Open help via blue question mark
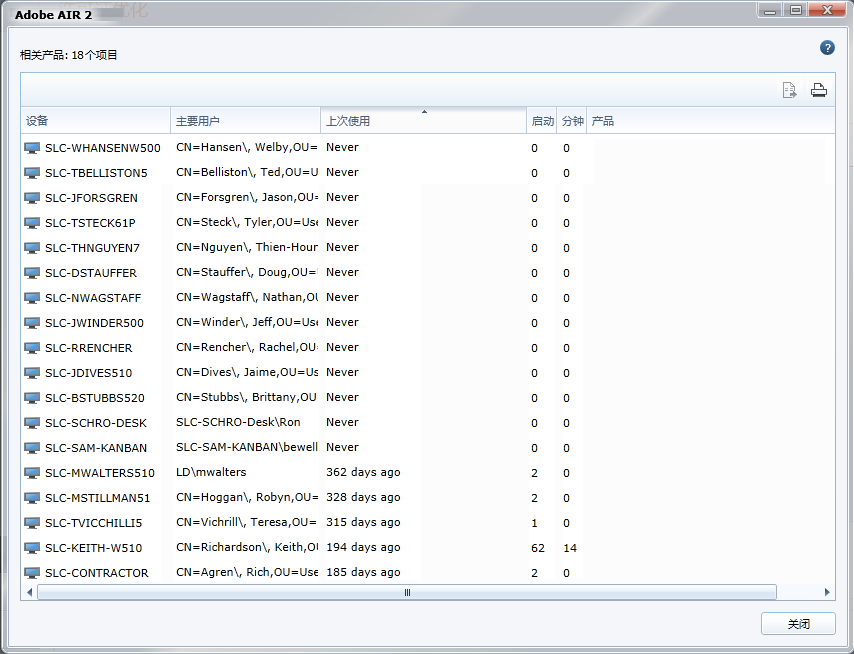854x654 pixels. tap(827, 48)
